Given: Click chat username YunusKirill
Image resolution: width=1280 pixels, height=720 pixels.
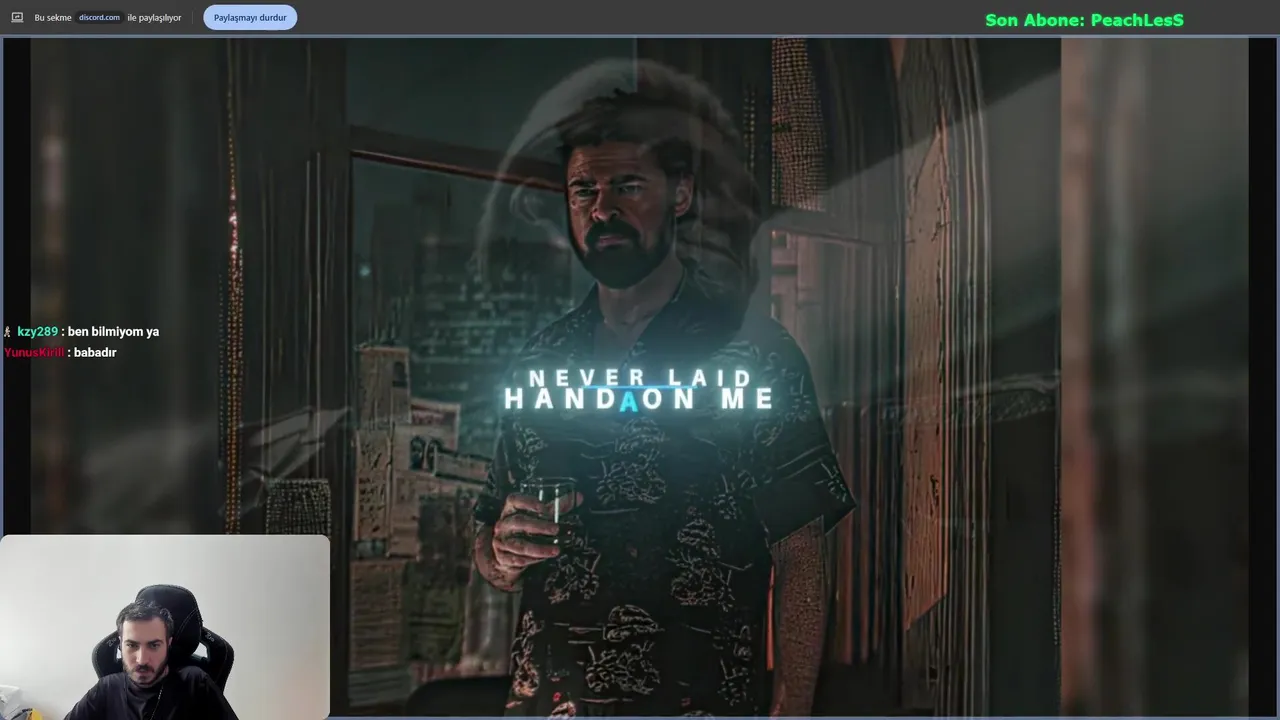Looking at the screenshot, I should pyautogui.click(x=34, y=352).
